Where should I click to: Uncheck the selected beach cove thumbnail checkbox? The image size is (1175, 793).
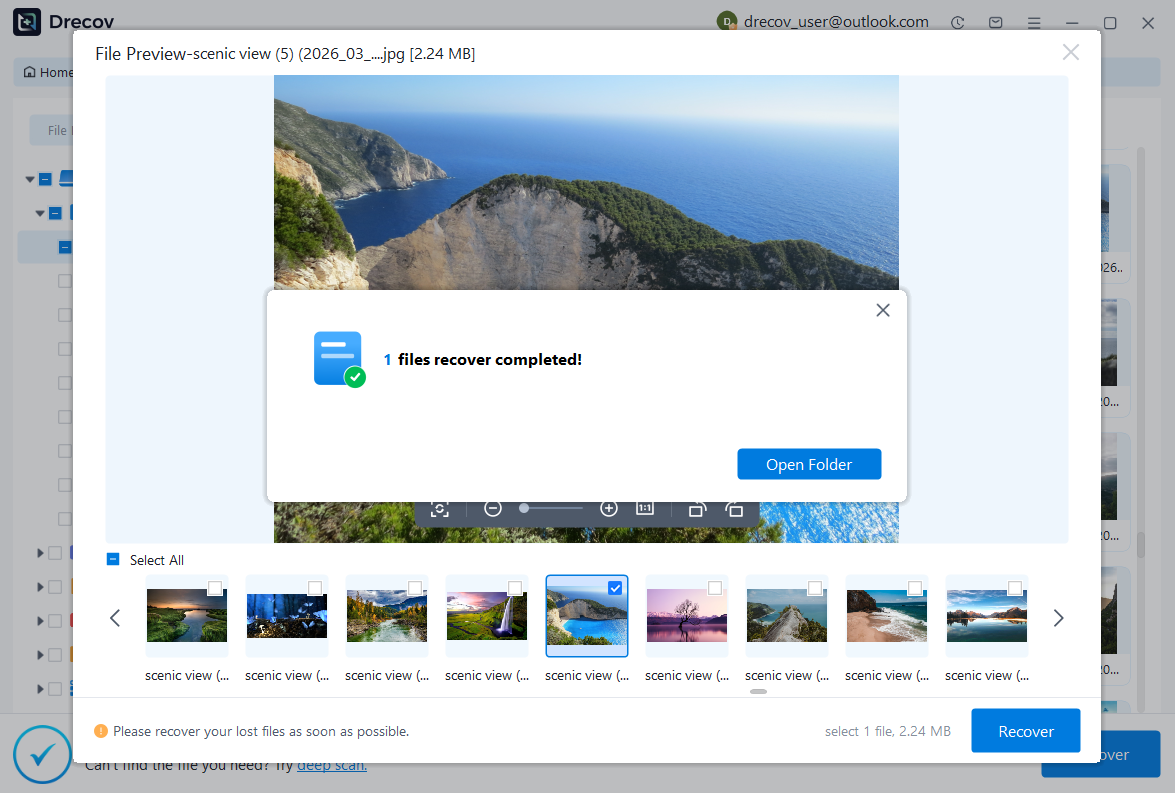coord(615,588)
